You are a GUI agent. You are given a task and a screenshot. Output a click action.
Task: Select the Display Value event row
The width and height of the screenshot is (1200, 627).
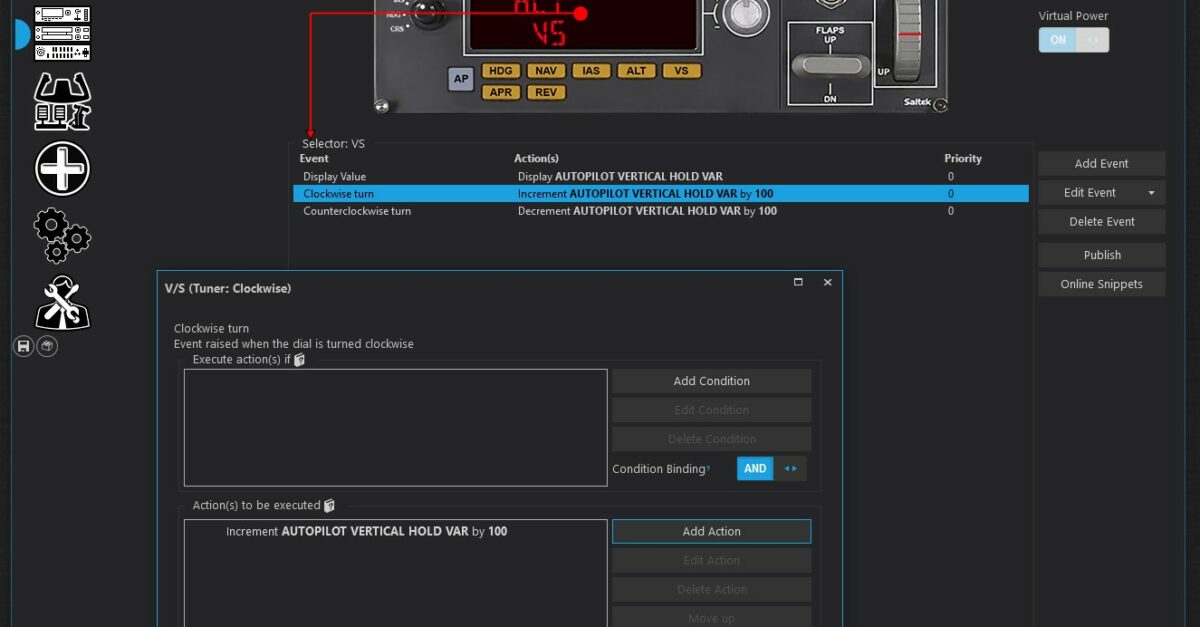point(335,176)
